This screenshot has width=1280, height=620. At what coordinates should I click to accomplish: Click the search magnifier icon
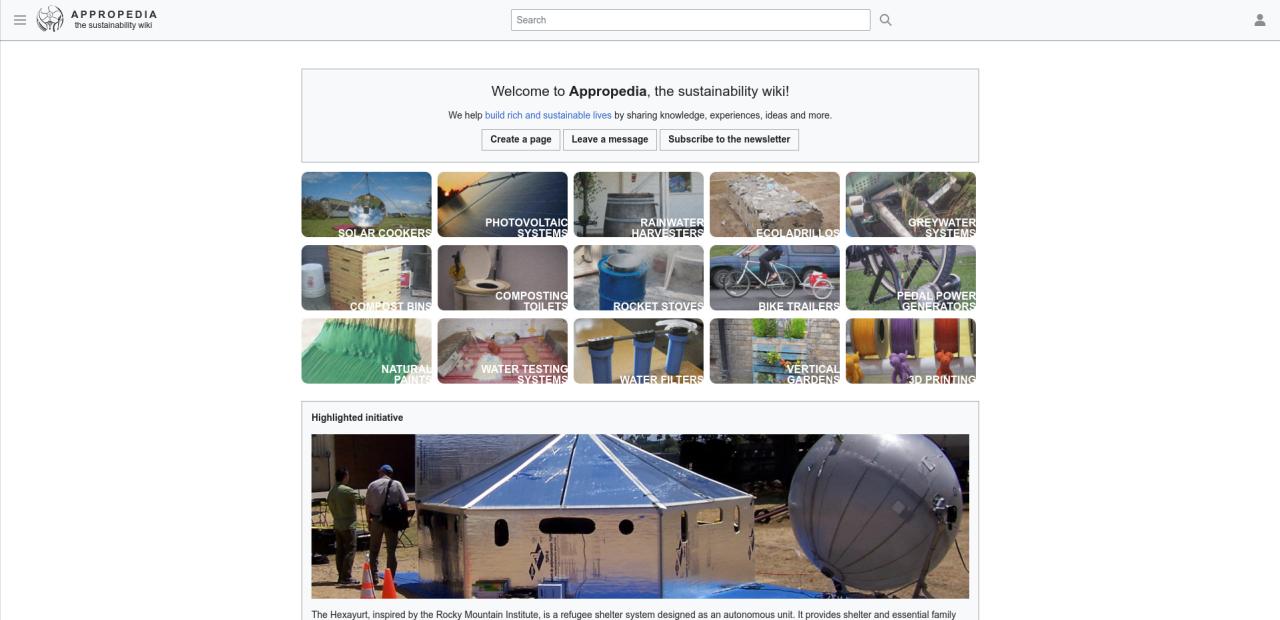[884, 19]
